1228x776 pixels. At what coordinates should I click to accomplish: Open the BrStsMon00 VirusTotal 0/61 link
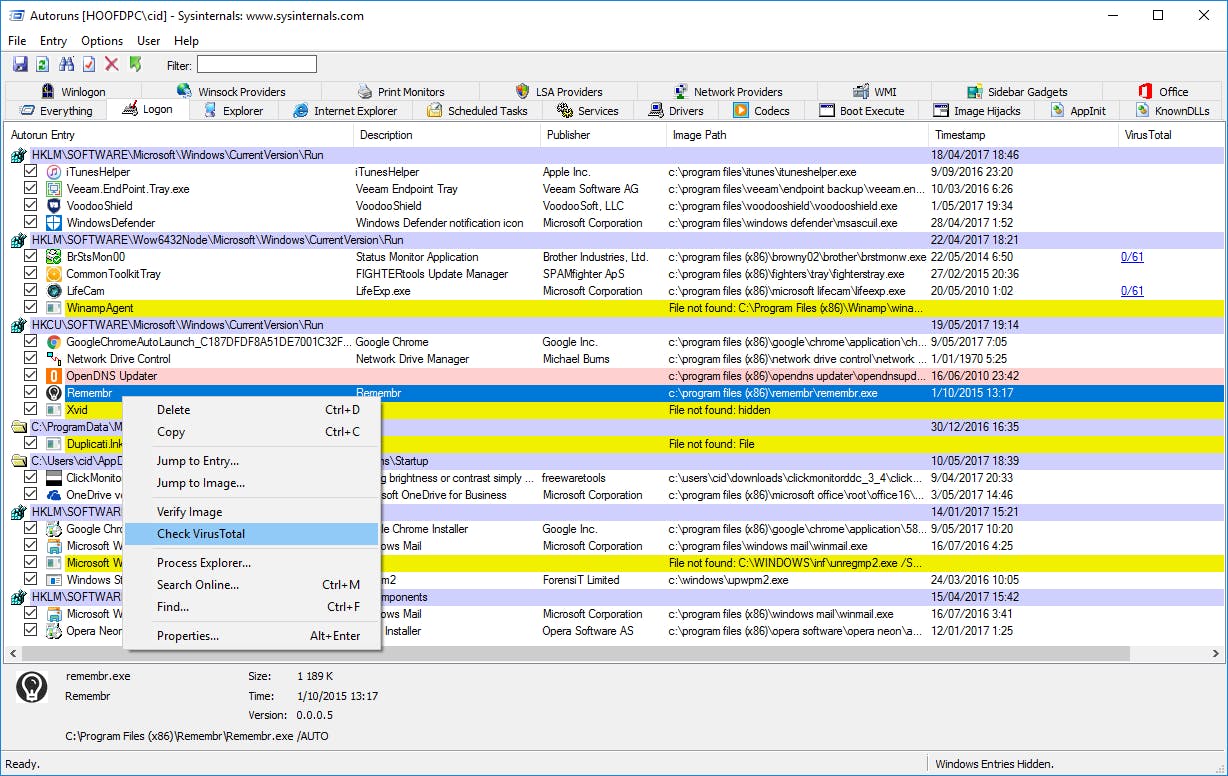tap(1132, 257)
